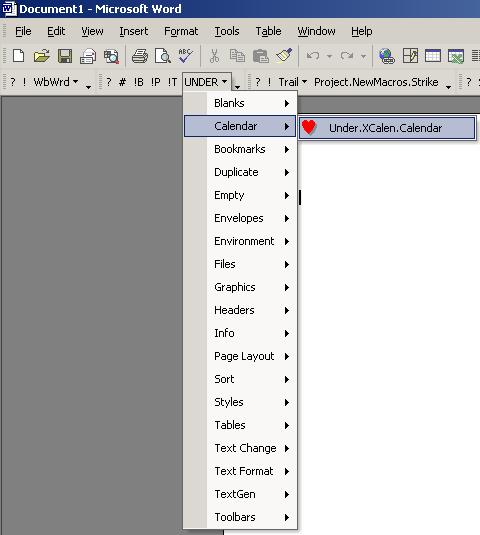
Task: Click the # toolbar button
Action: tap(122, 82)
